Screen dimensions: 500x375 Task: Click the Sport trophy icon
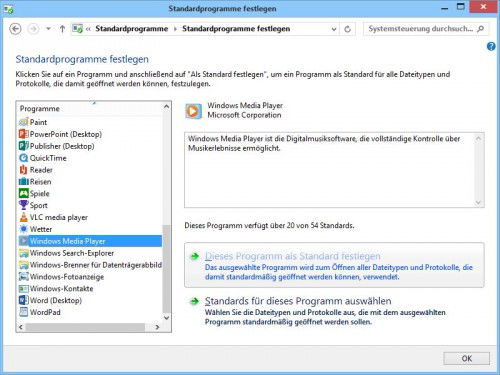pos(23,205)
